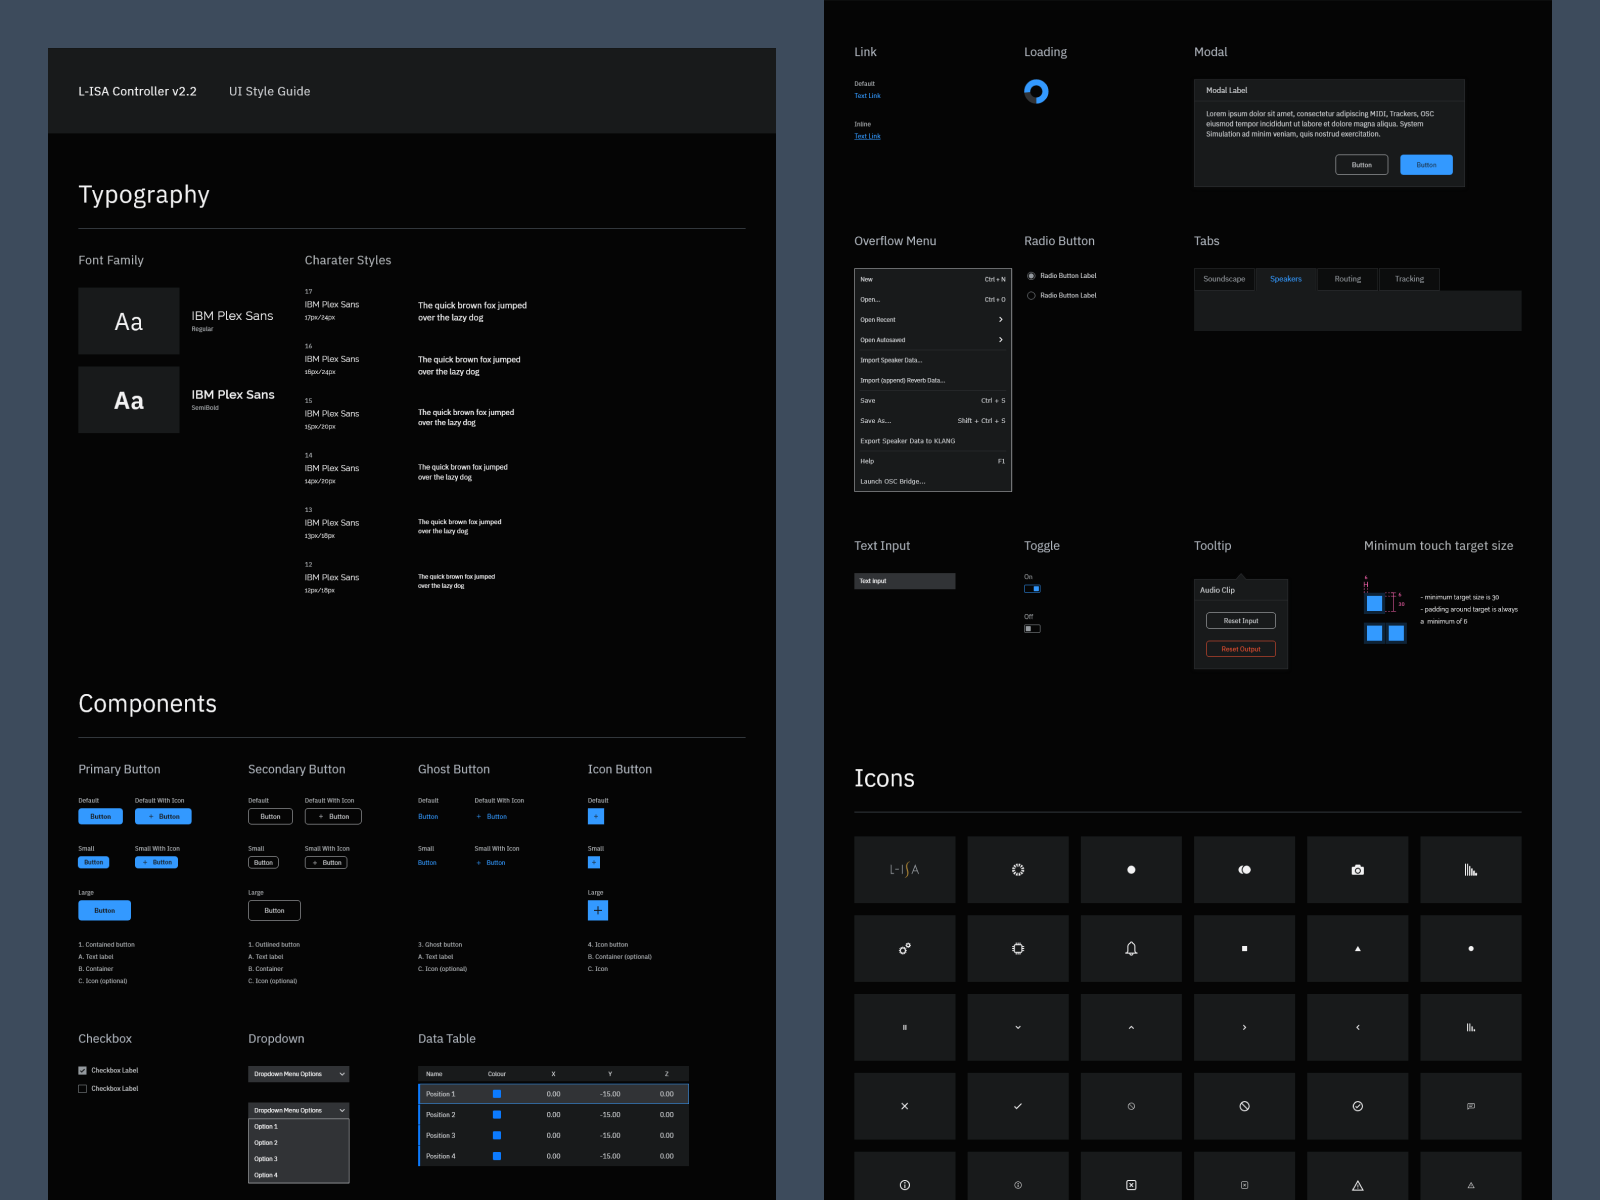The image size is (1600, 1200).
Task: Open the Position 3 colour swatch
Action: (497, 1135)
